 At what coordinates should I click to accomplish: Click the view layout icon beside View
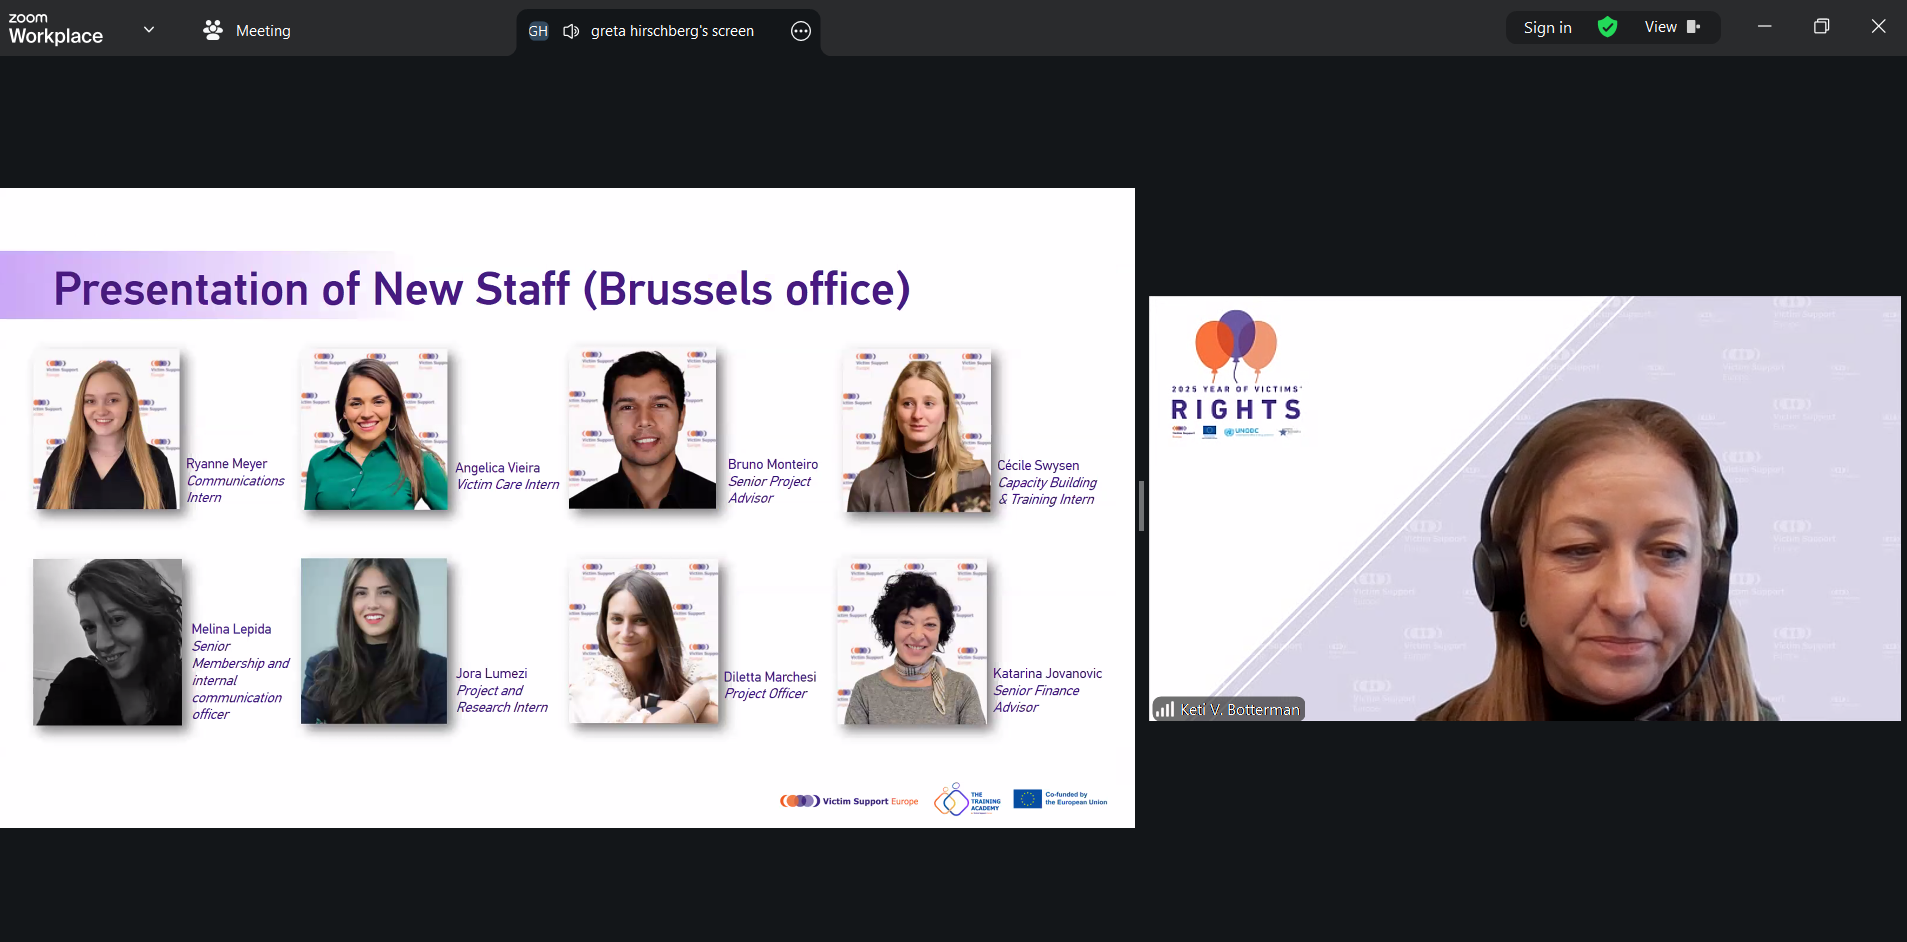coord(1693,27)
